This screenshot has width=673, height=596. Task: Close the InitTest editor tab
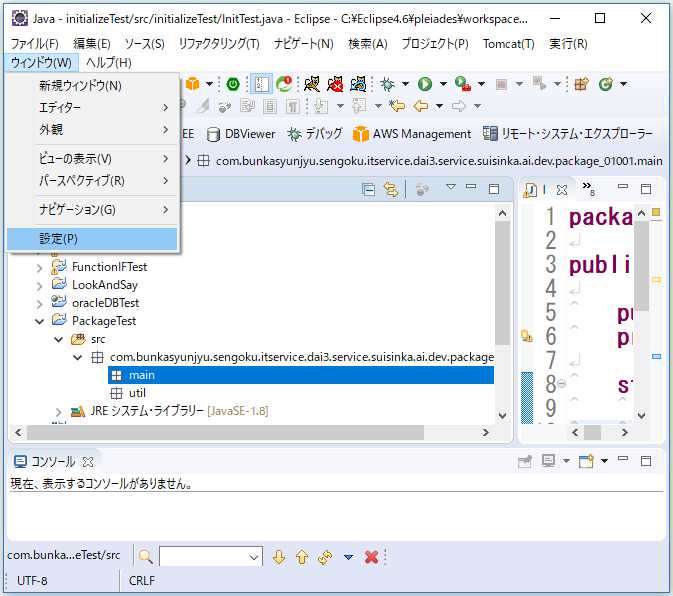[x=562, y=190]
